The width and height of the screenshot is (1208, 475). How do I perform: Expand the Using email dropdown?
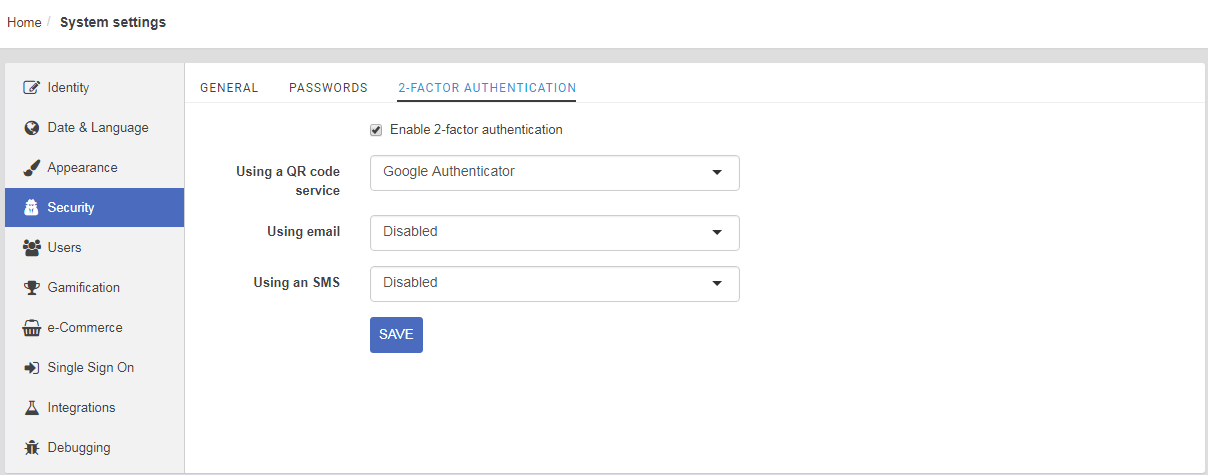pos(555,233)
